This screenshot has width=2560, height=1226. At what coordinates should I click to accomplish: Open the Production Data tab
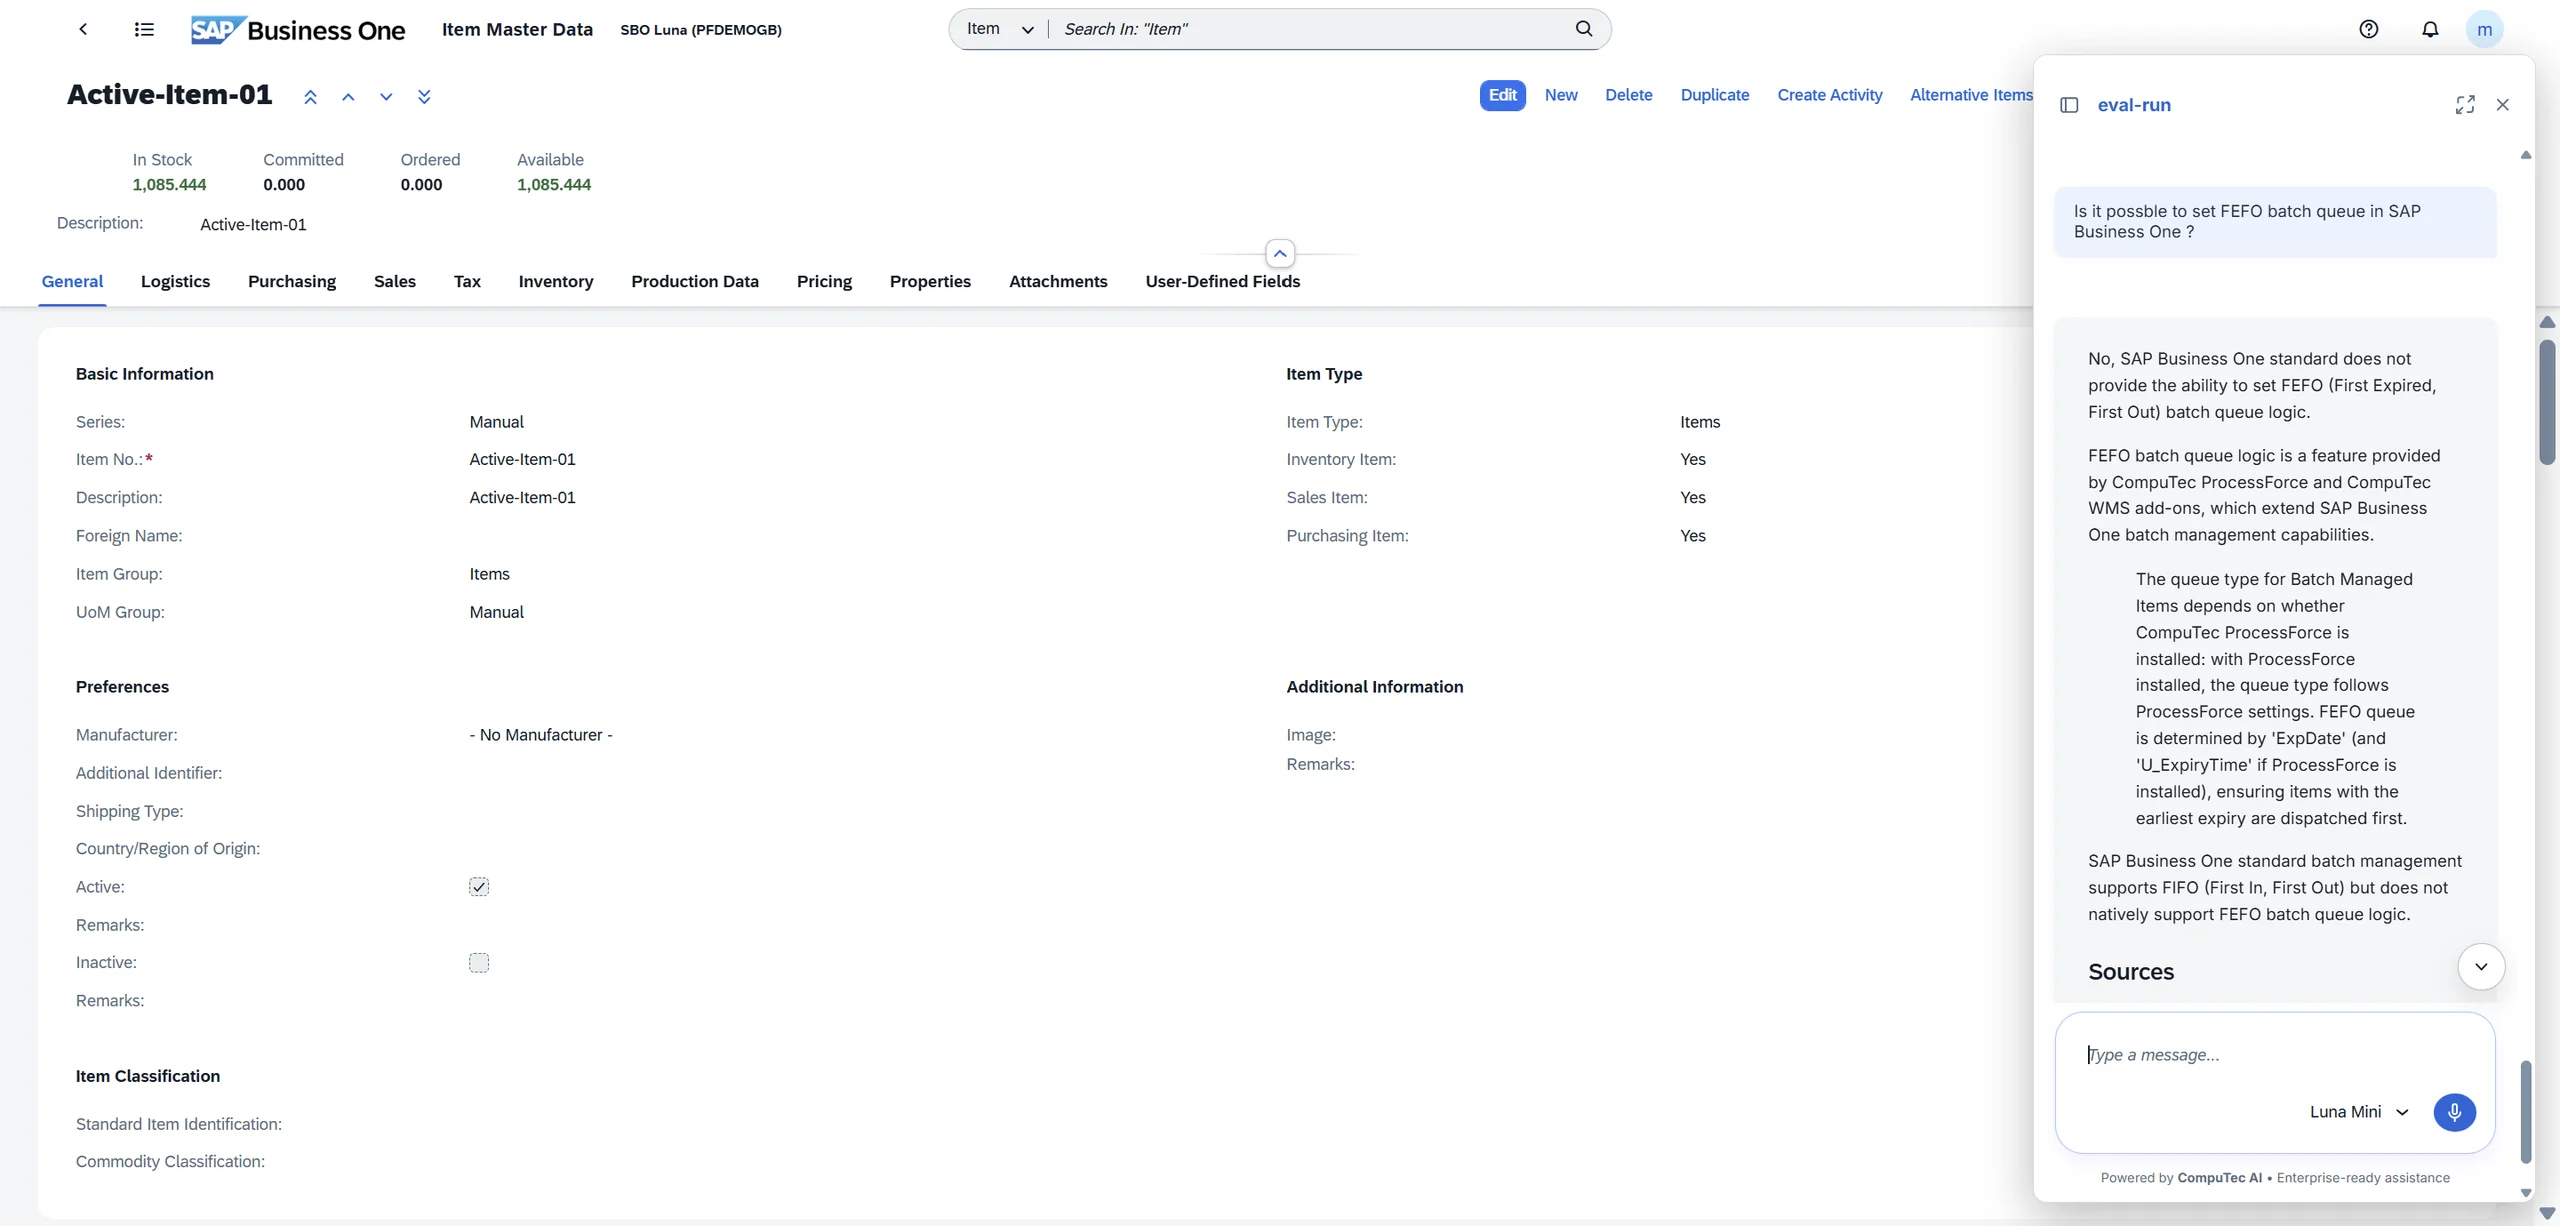click(695, 282)
